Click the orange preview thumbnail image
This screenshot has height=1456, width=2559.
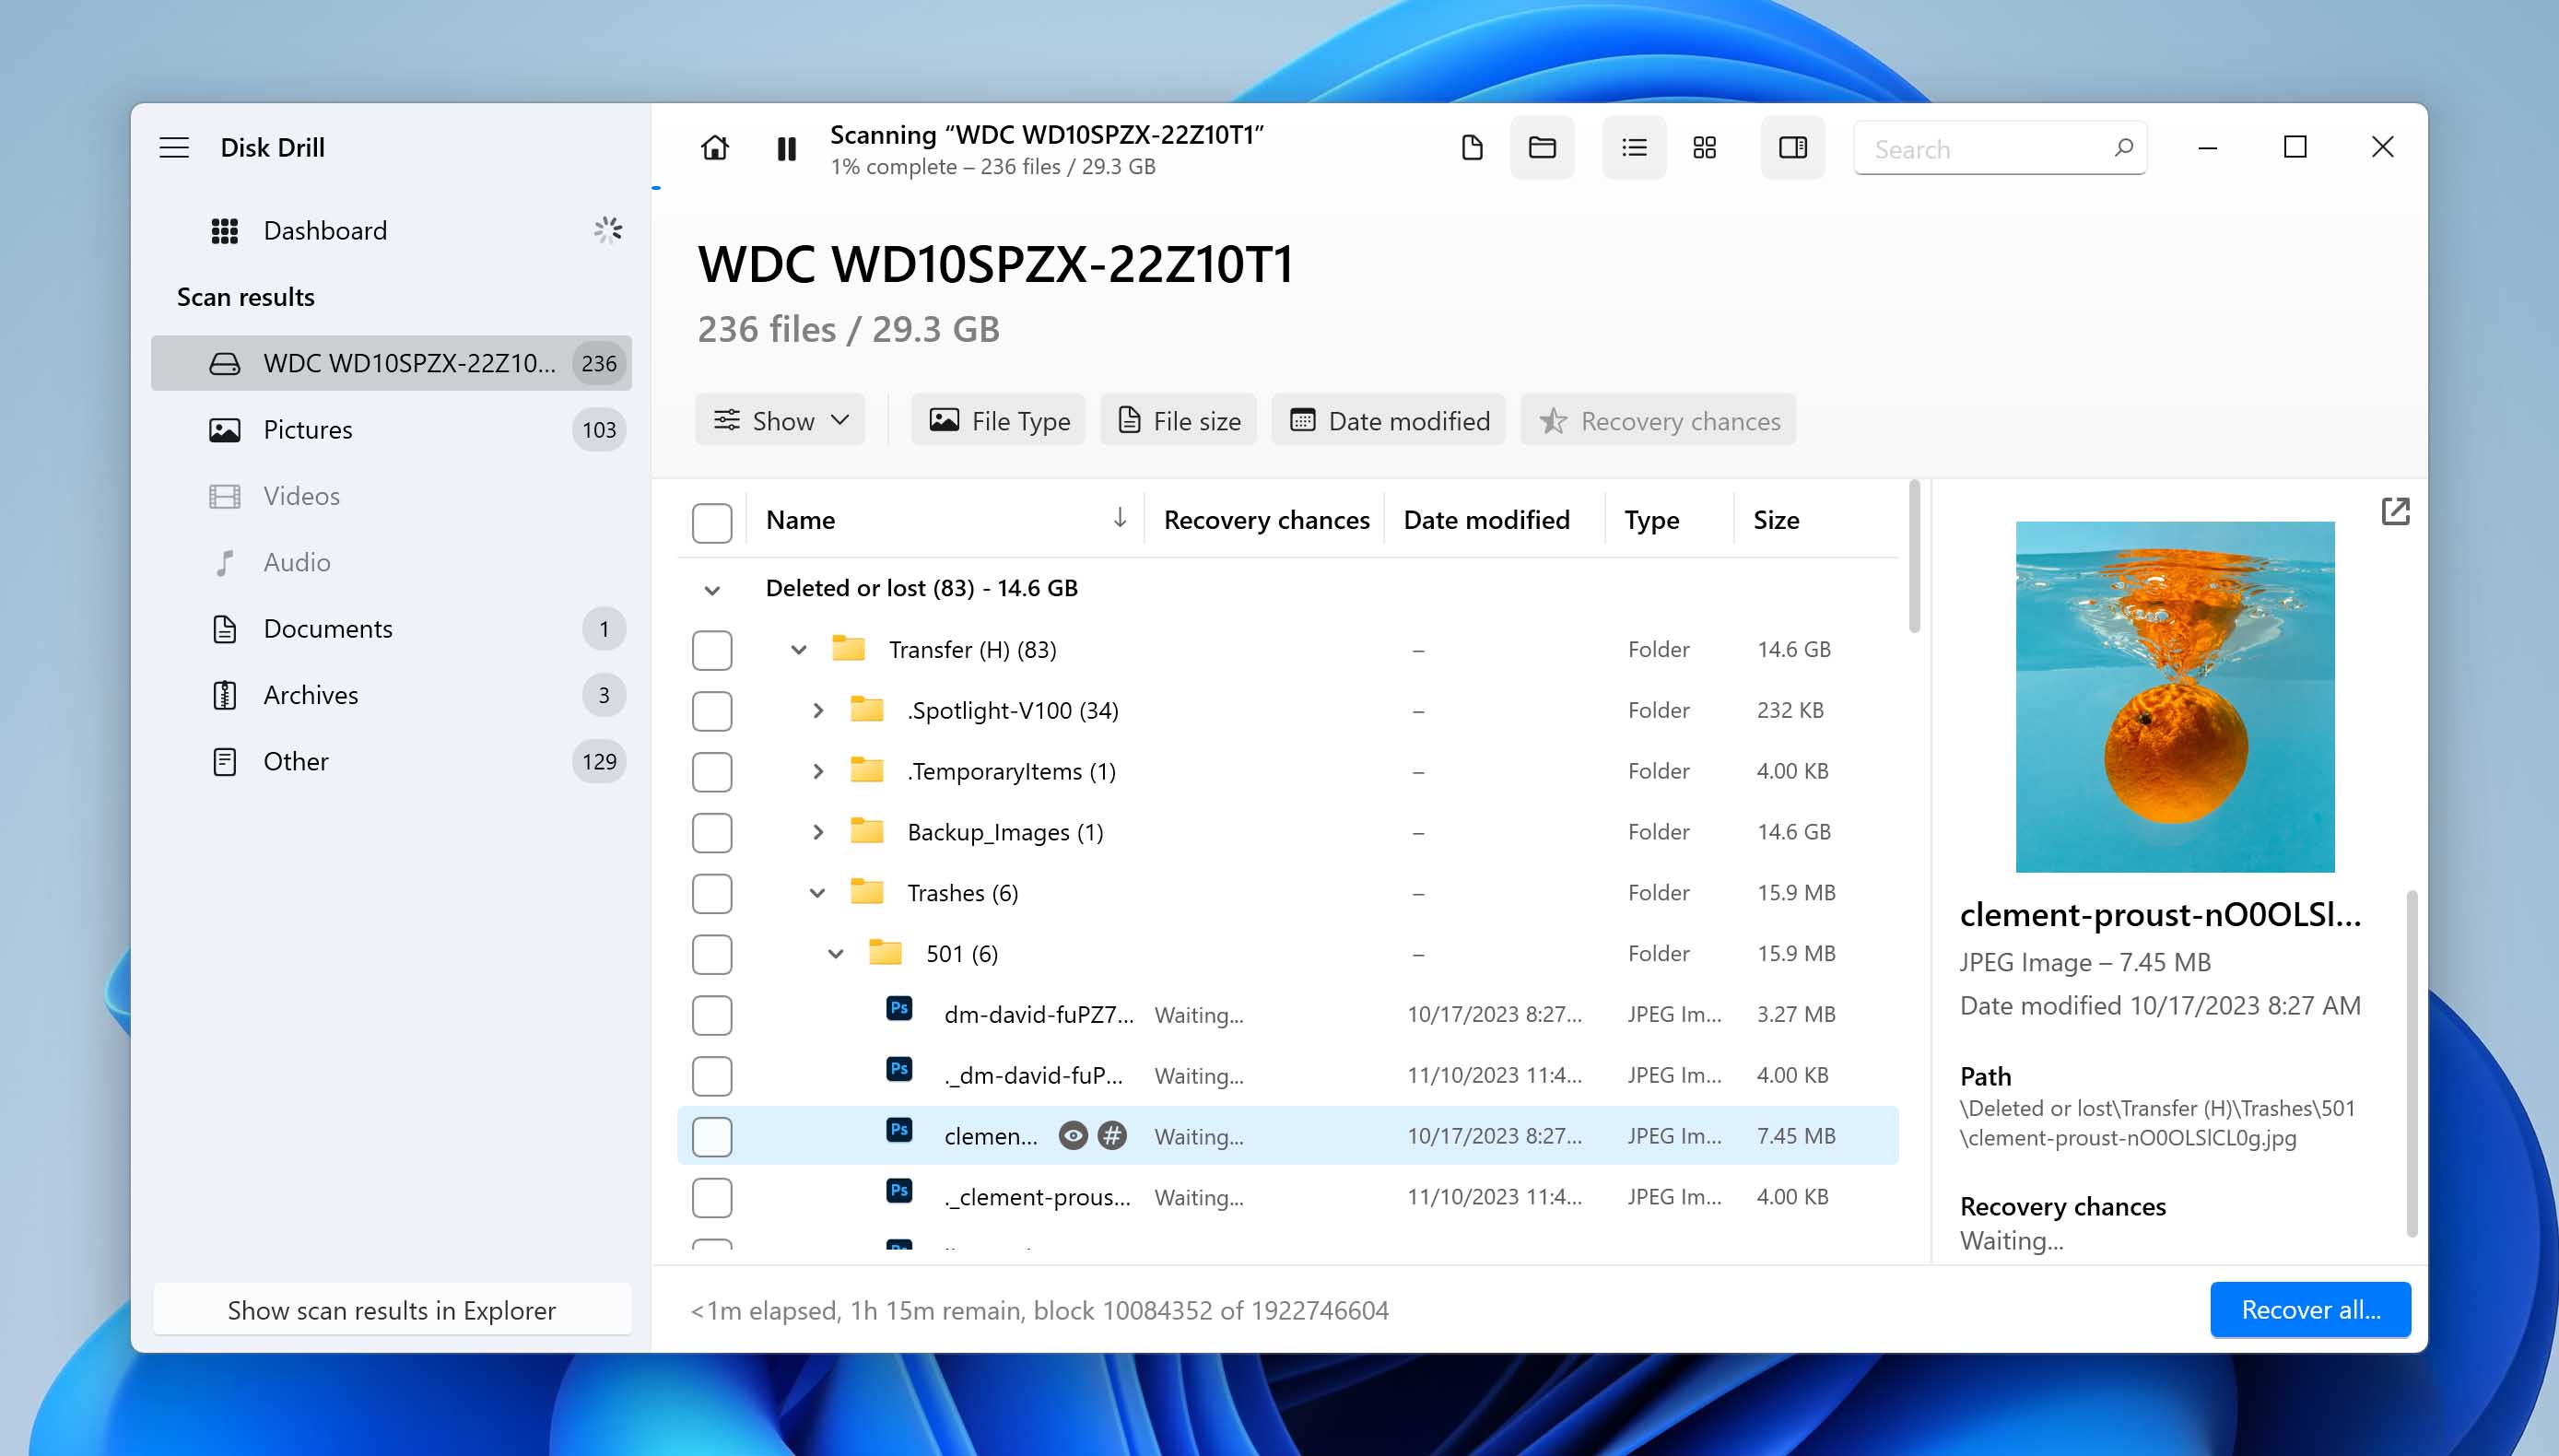[x=2175, y=697]
